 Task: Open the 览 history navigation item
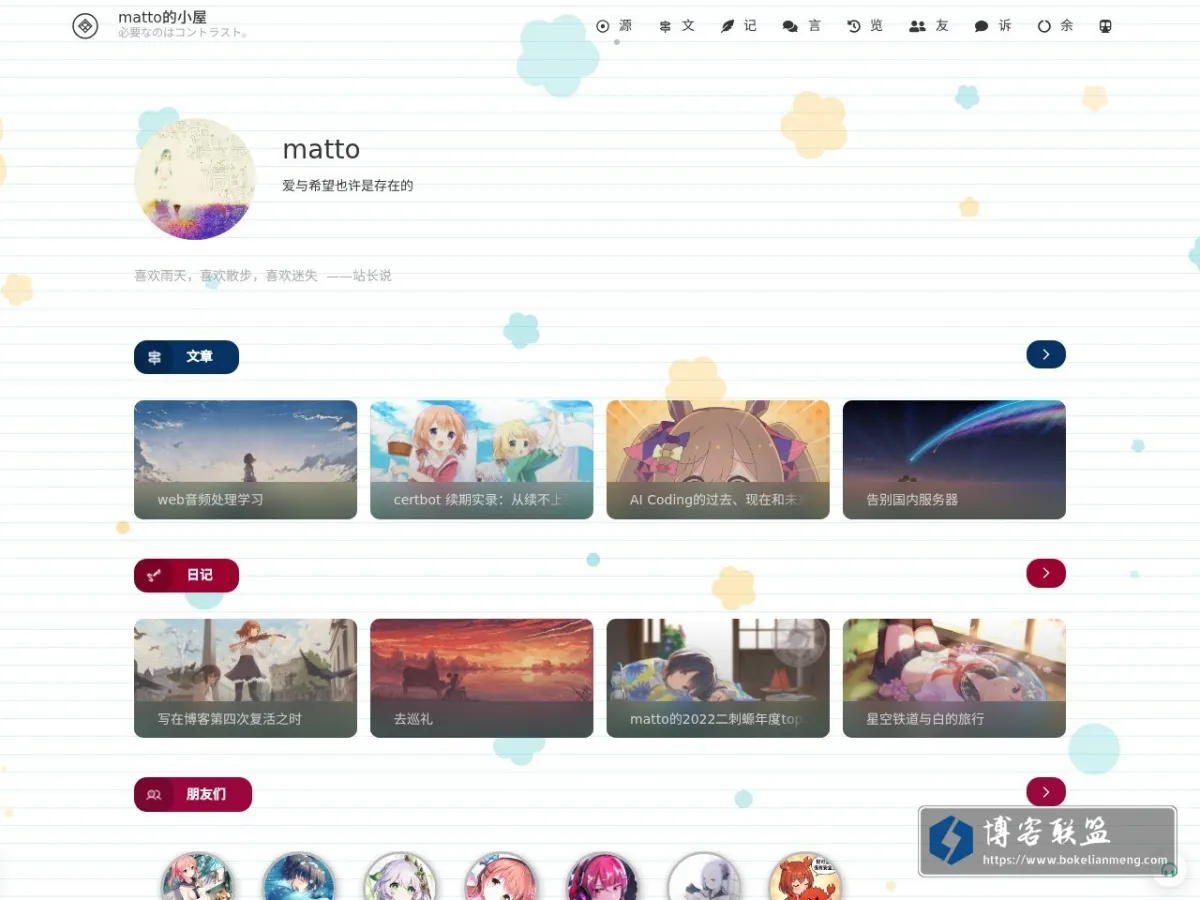point(865,26)
